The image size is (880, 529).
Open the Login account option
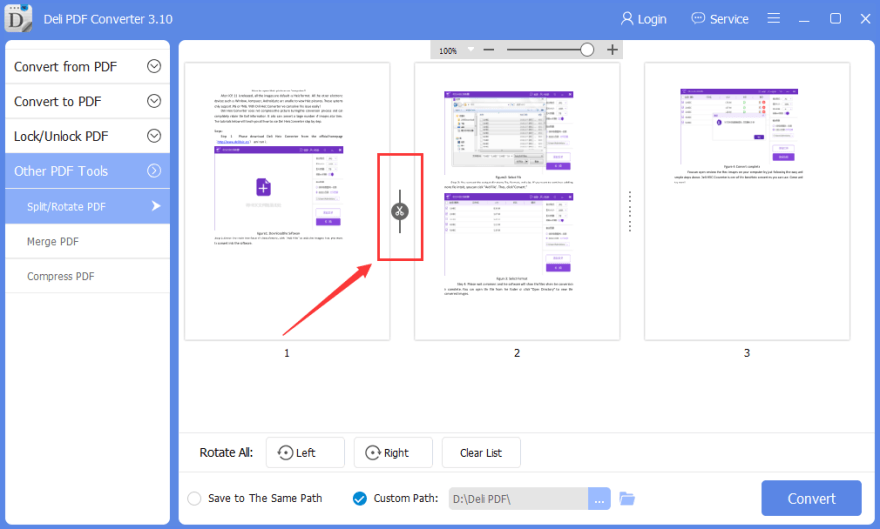[643, 19]
